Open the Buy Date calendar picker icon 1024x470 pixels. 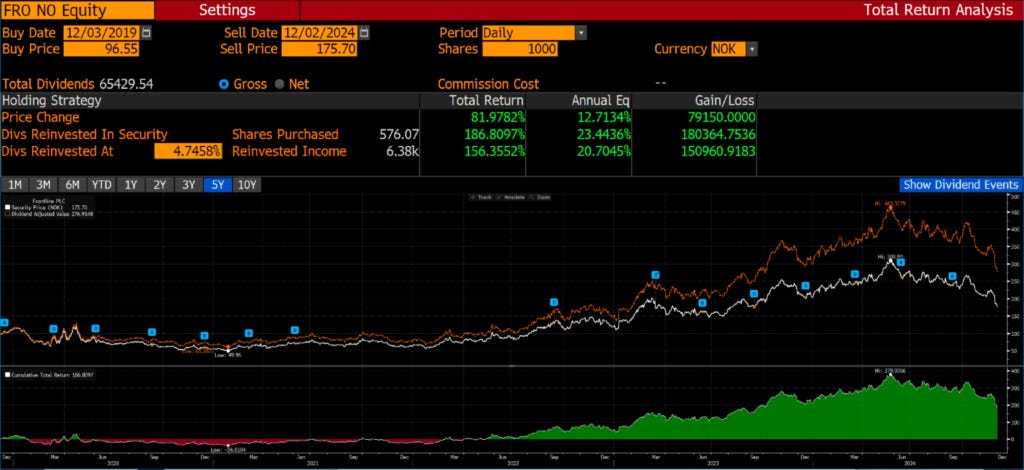tap(146, 33)
